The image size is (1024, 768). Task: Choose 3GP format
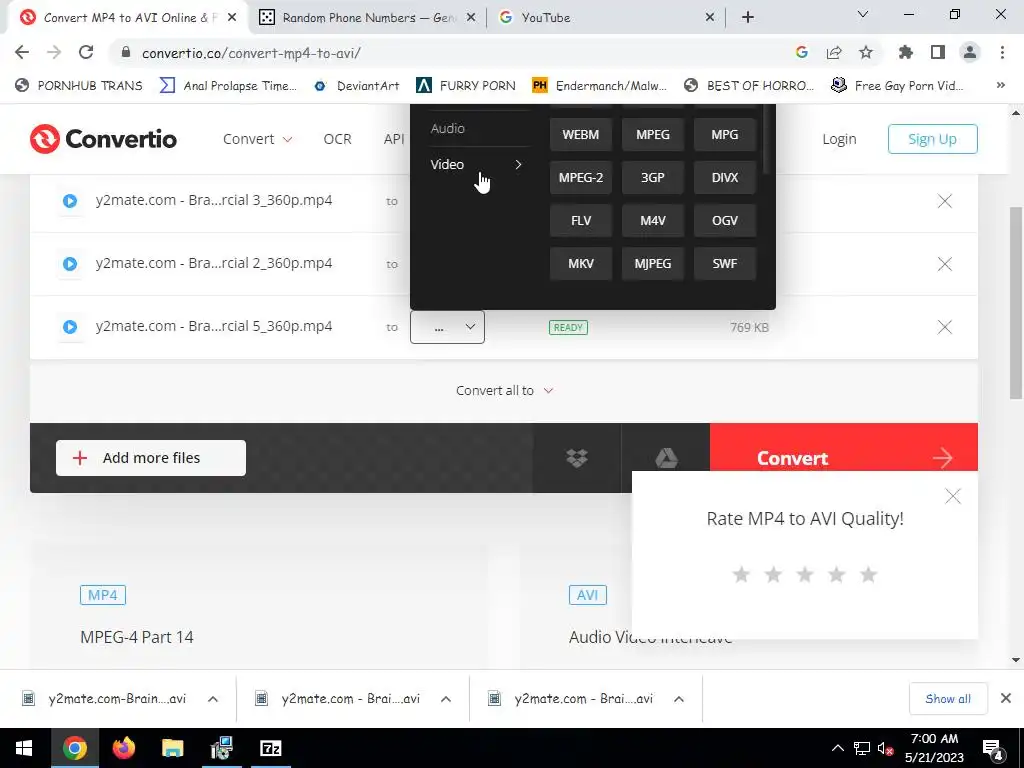tap(652, 178)
